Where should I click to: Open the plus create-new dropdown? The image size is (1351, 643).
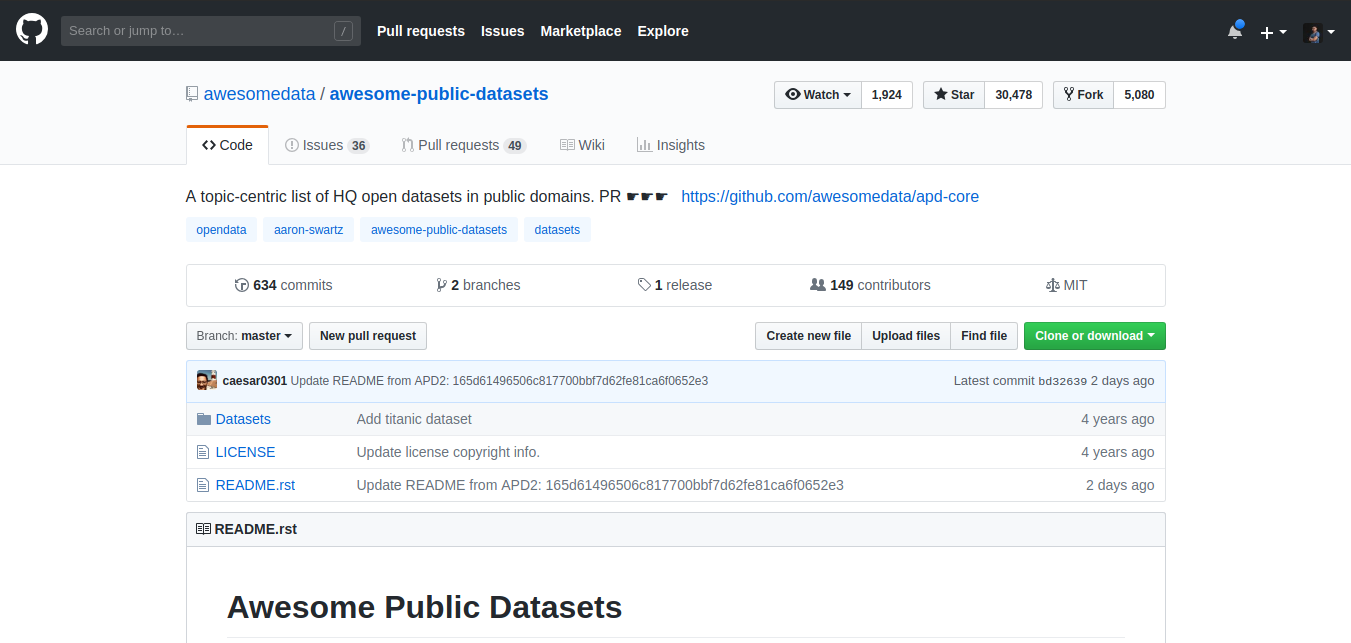tap(1273, 32)
